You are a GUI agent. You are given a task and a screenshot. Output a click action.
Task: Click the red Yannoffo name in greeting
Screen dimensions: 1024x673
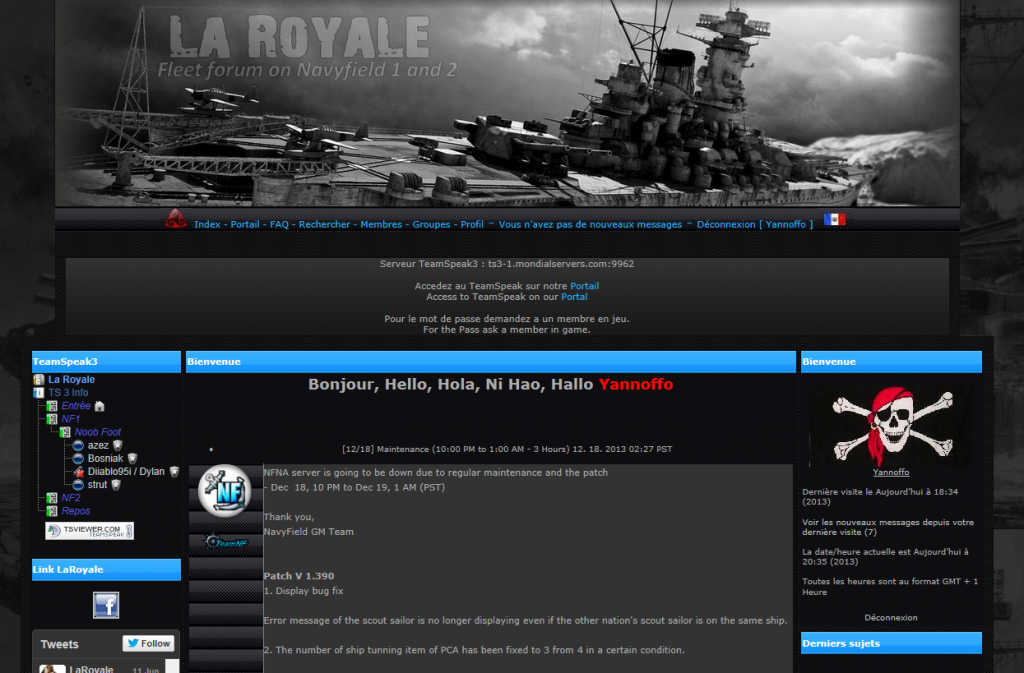(x=635, y=384)
